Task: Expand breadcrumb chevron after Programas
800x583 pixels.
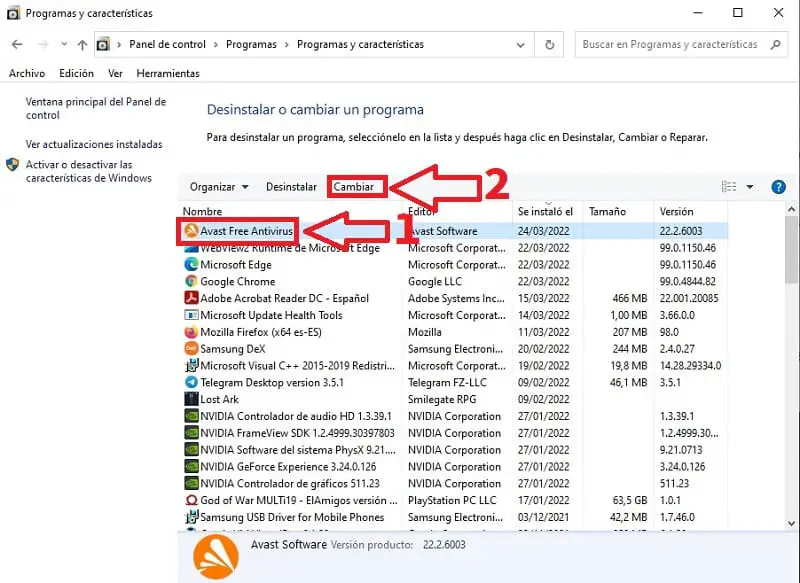Action: (286, 45)
